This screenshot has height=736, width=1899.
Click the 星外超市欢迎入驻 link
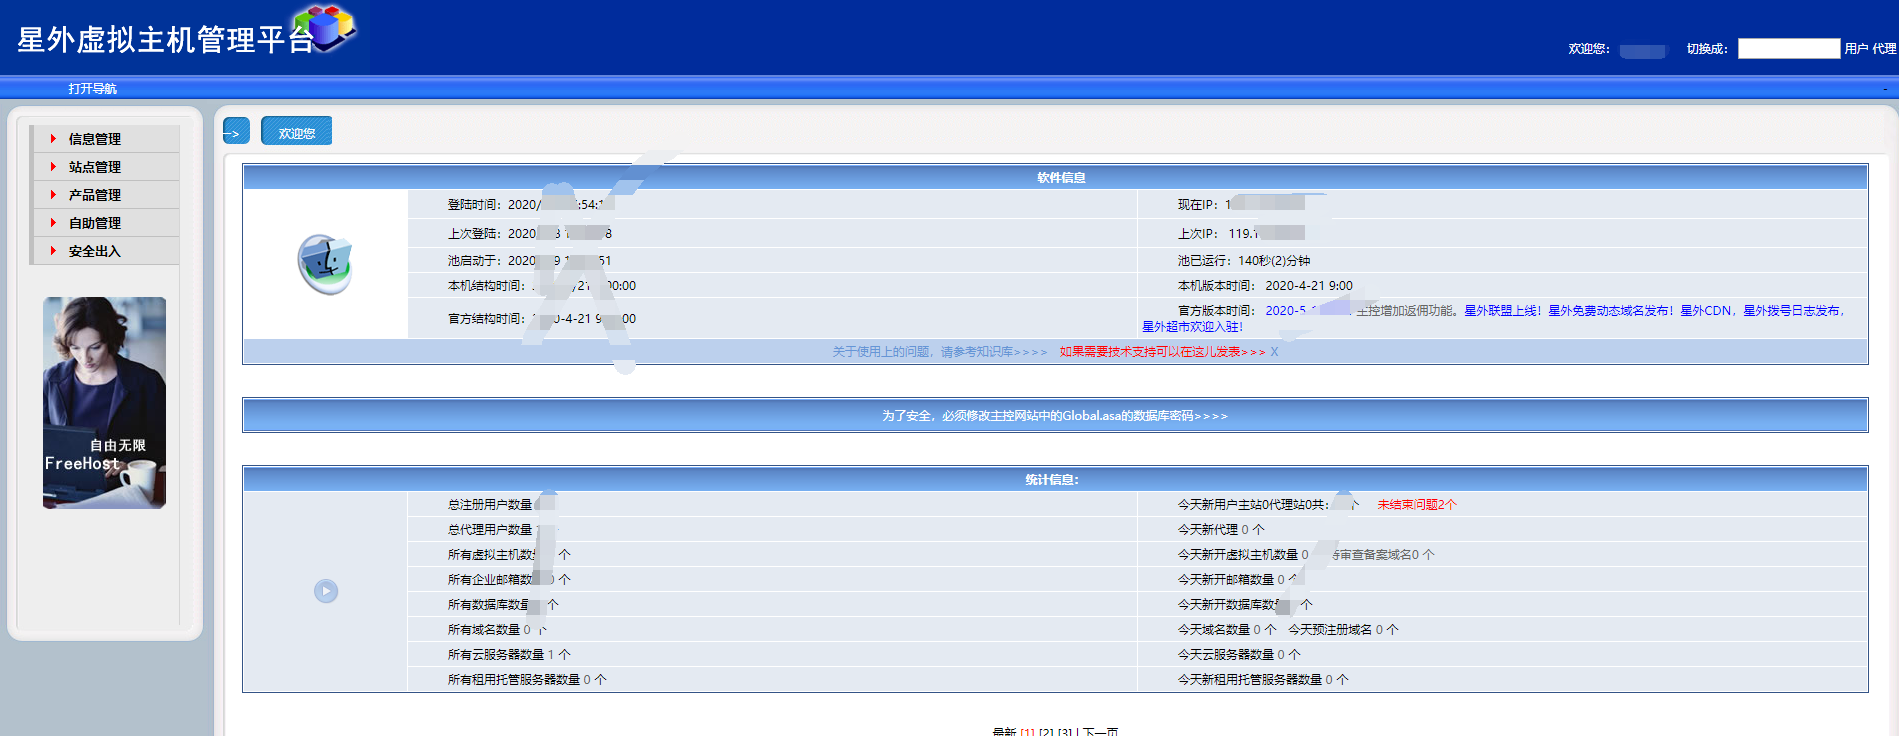(1193, 327)
